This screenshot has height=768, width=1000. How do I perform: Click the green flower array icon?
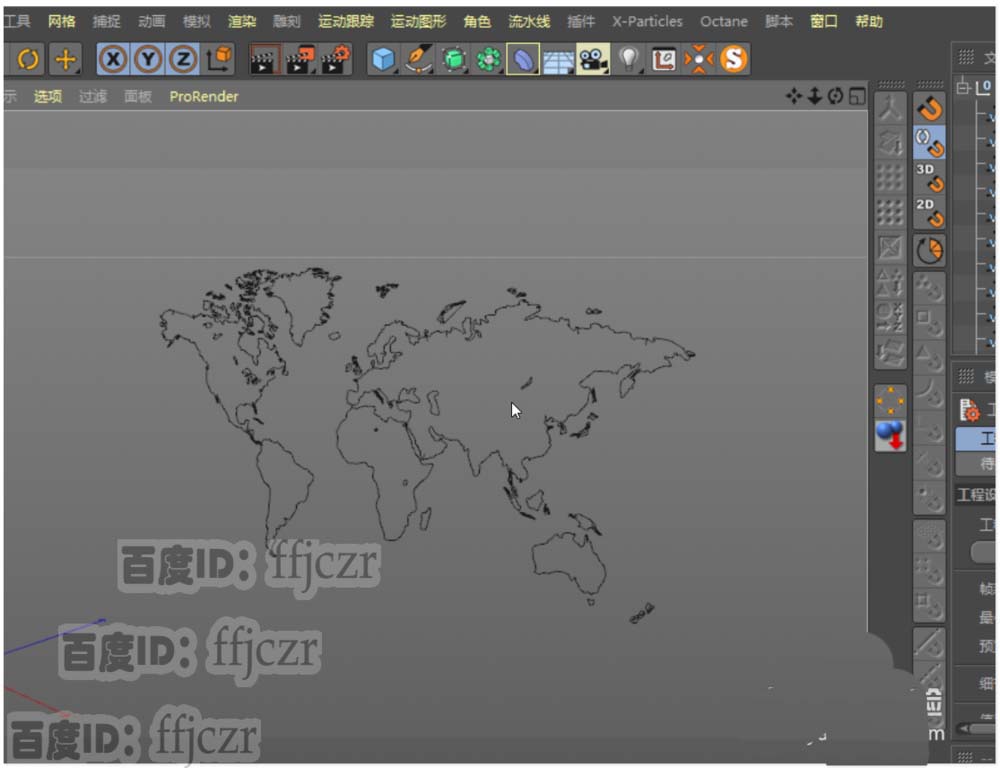point(489,59)
